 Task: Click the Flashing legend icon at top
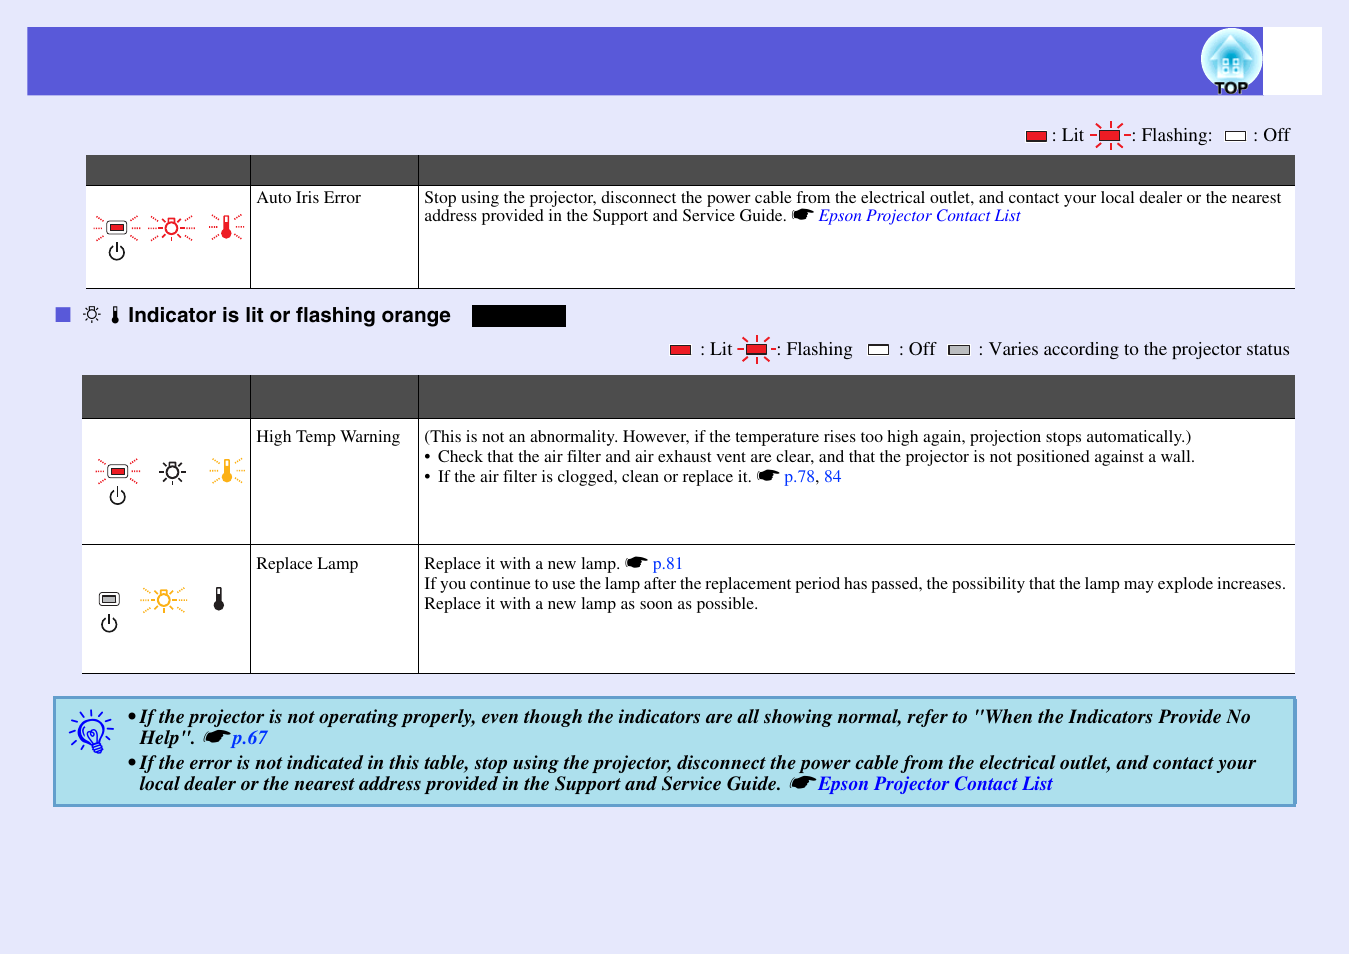click(x=1109, y=135)
